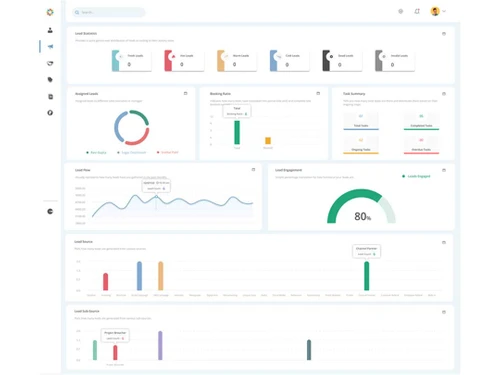Toggle the Leads Engaged legend item
The width and height of the screenshot is (500, 375).
[416, 176]
